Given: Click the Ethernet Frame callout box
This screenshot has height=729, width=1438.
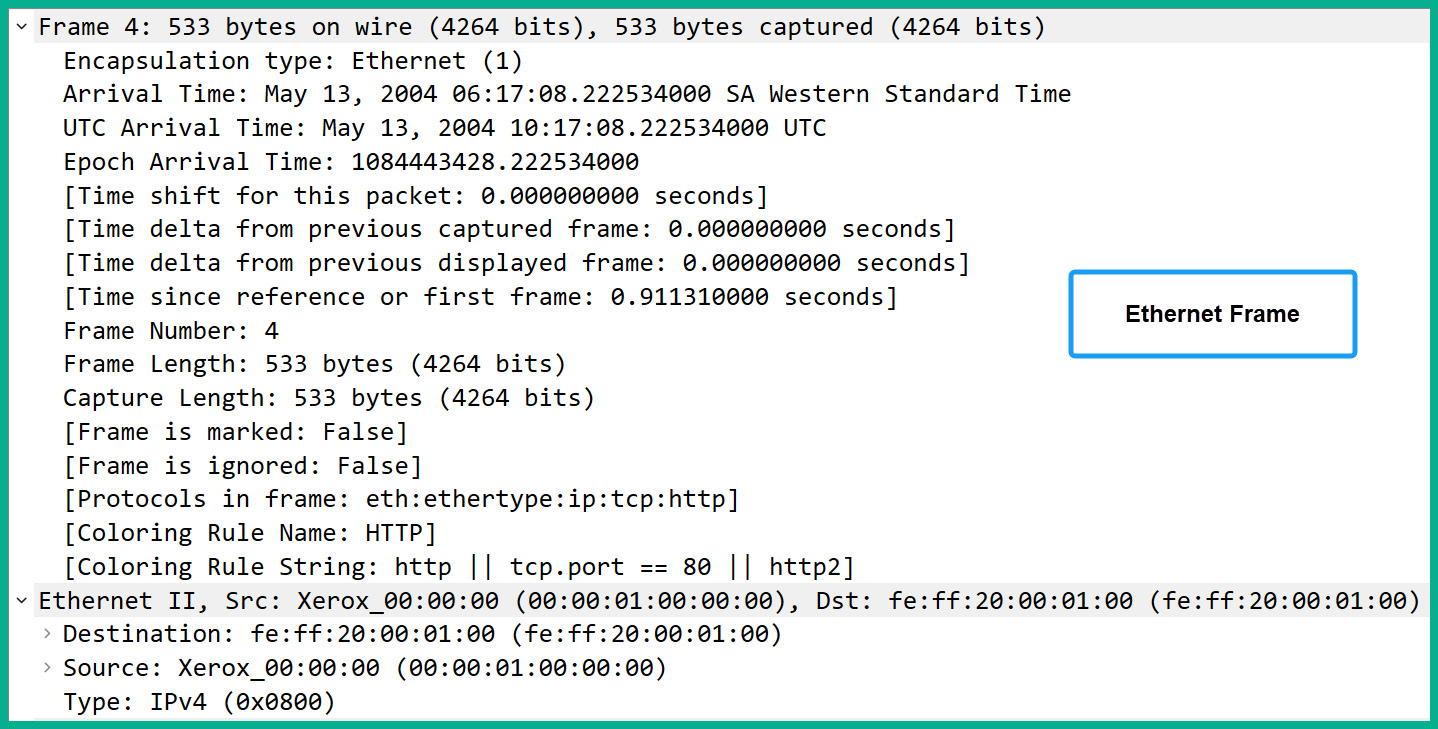Looking at the screenshot, I should pos(1212,313).
